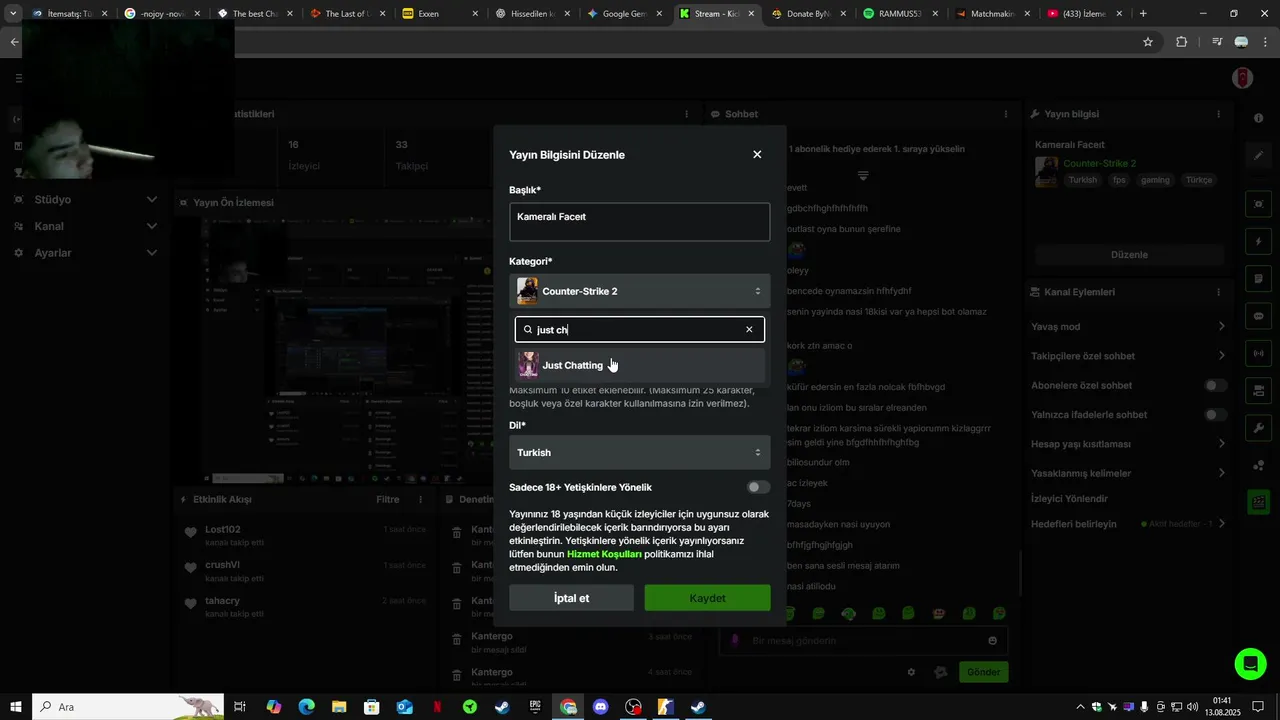Click the Düzenle button in Yayın bilgisi
This screenshot has height=720, width=1280.
pyautogui.click(x=1129, y=254)
